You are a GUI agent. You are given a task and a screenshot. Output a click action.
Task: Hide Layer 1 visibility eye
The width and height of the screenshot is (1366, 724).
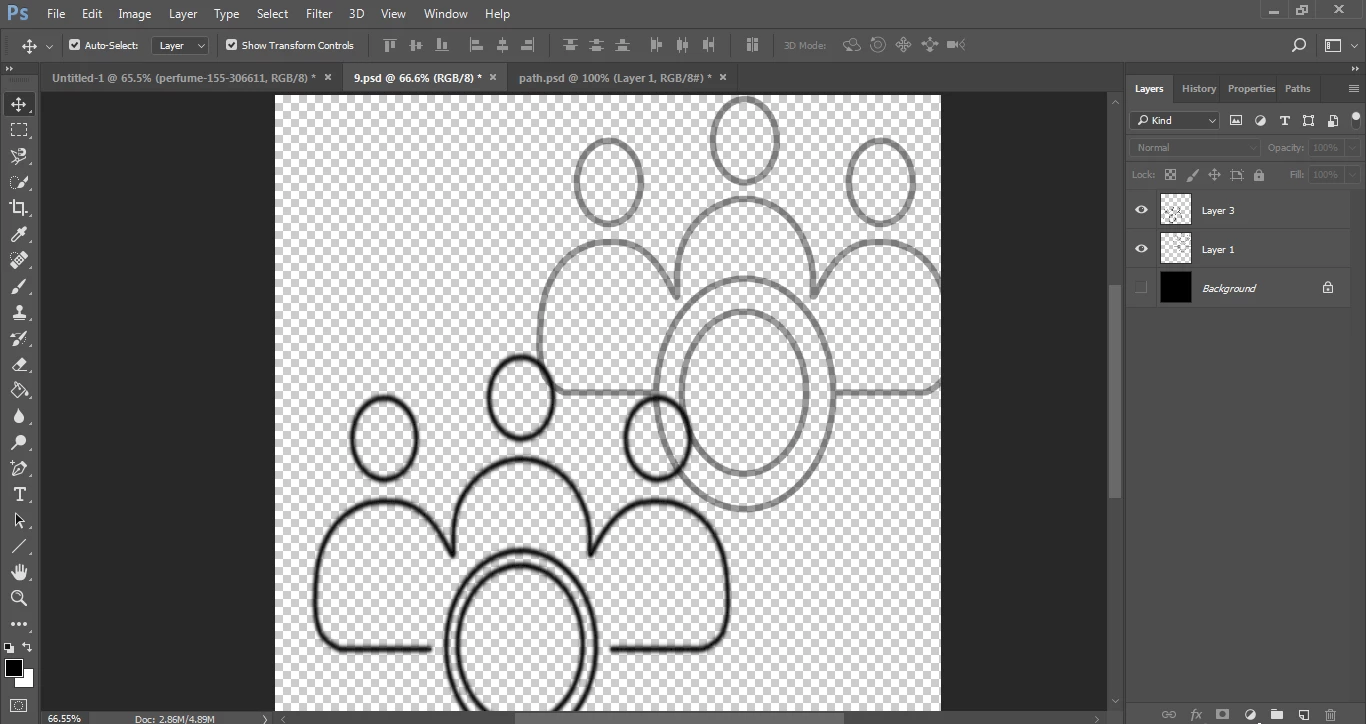click(x=1141, y=249)
